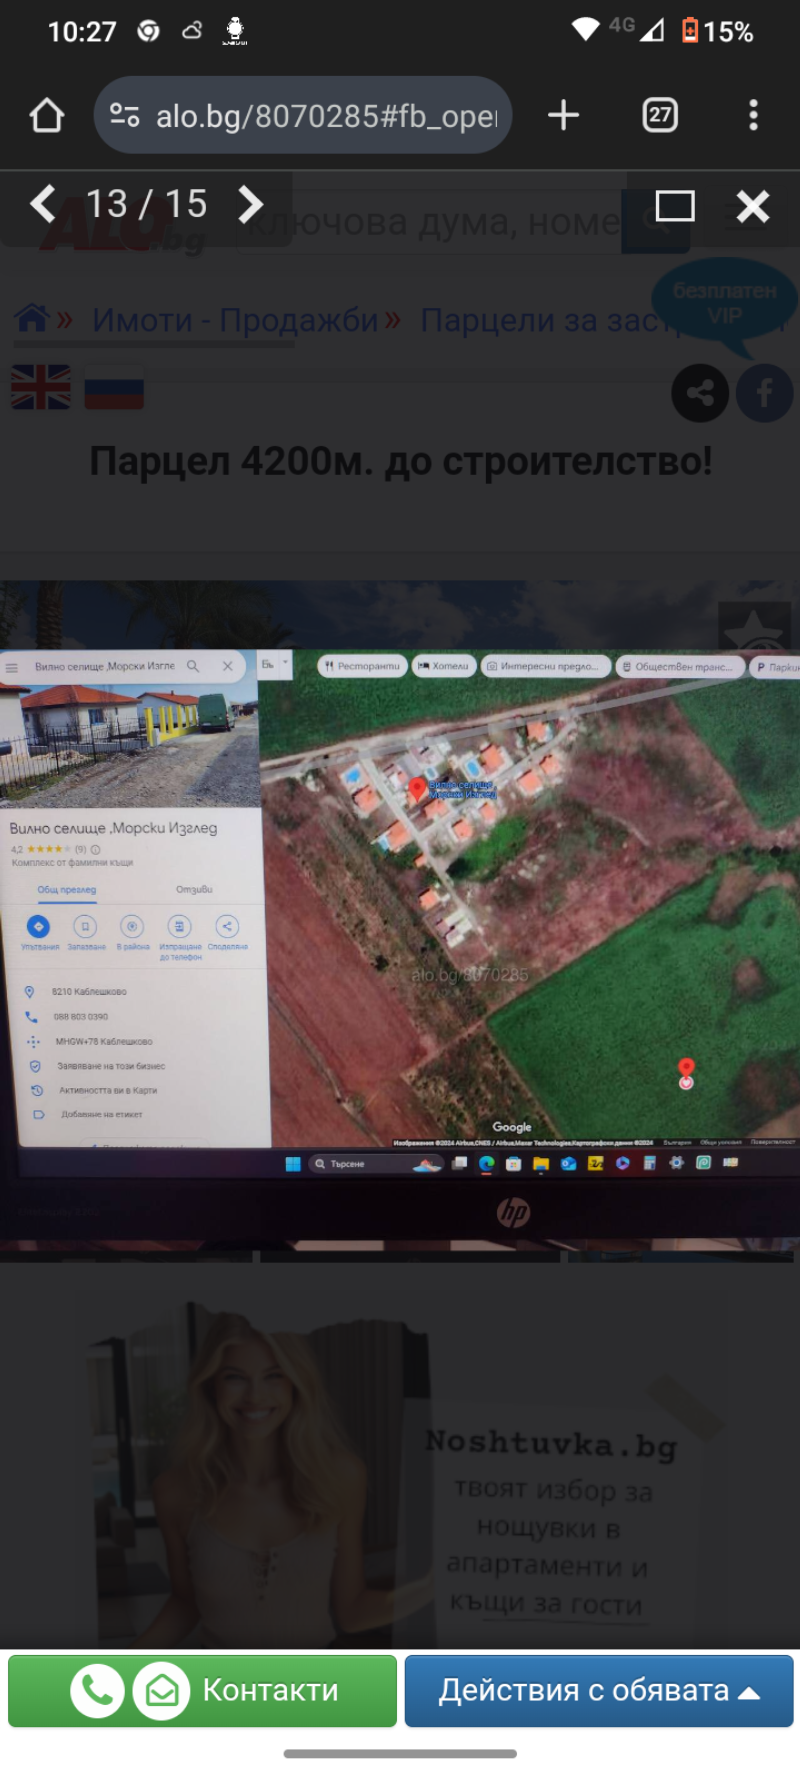
Task: Open the Контакти button
Action: tap(203, 1690)
